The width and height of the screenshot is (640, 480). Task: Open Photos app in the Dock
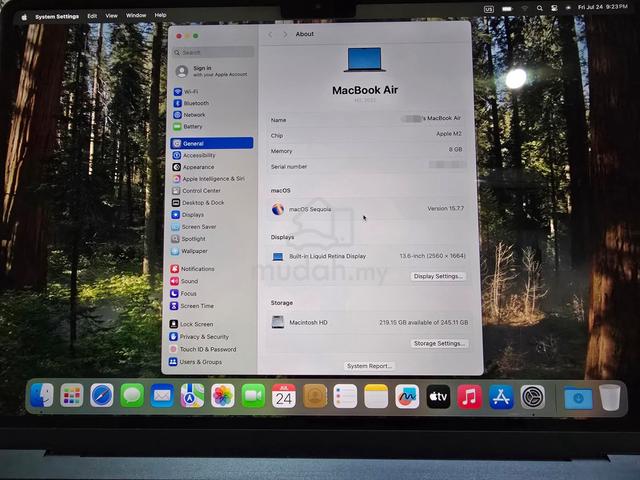point(223,396)
